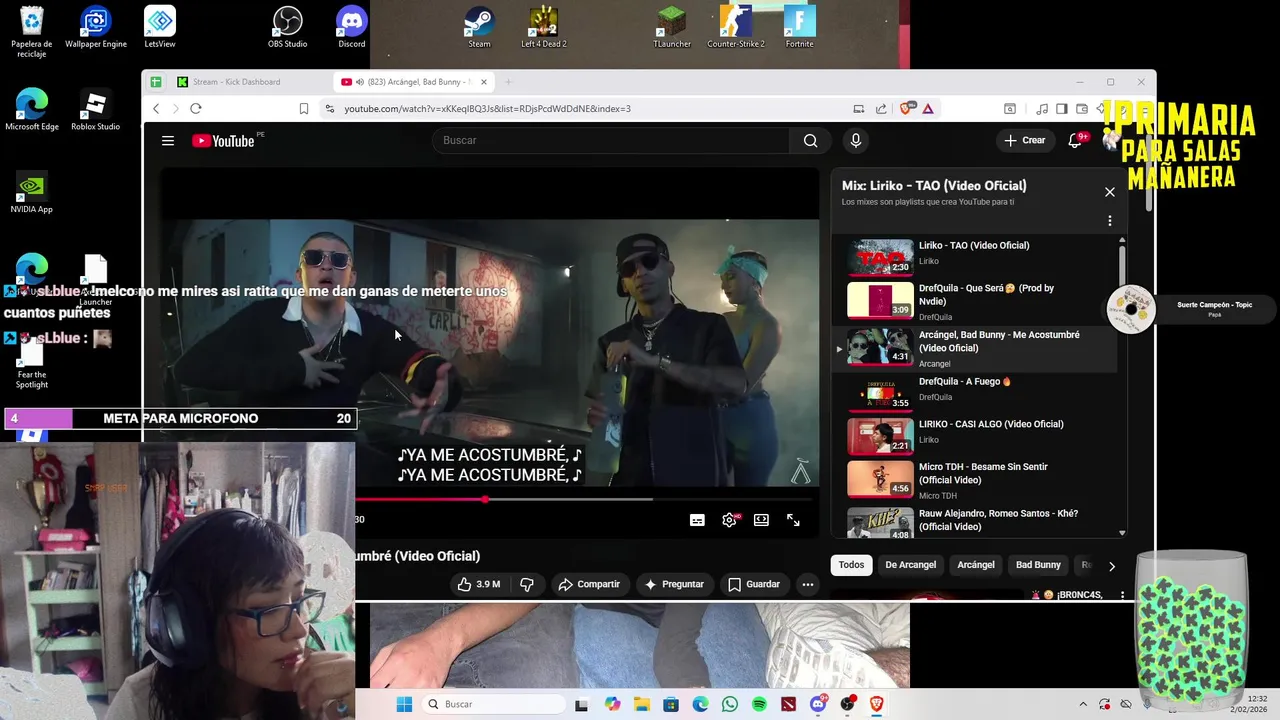1280x720 pixels.
Task: Click the Brave back navigation arrow
Action: [156, 109]
